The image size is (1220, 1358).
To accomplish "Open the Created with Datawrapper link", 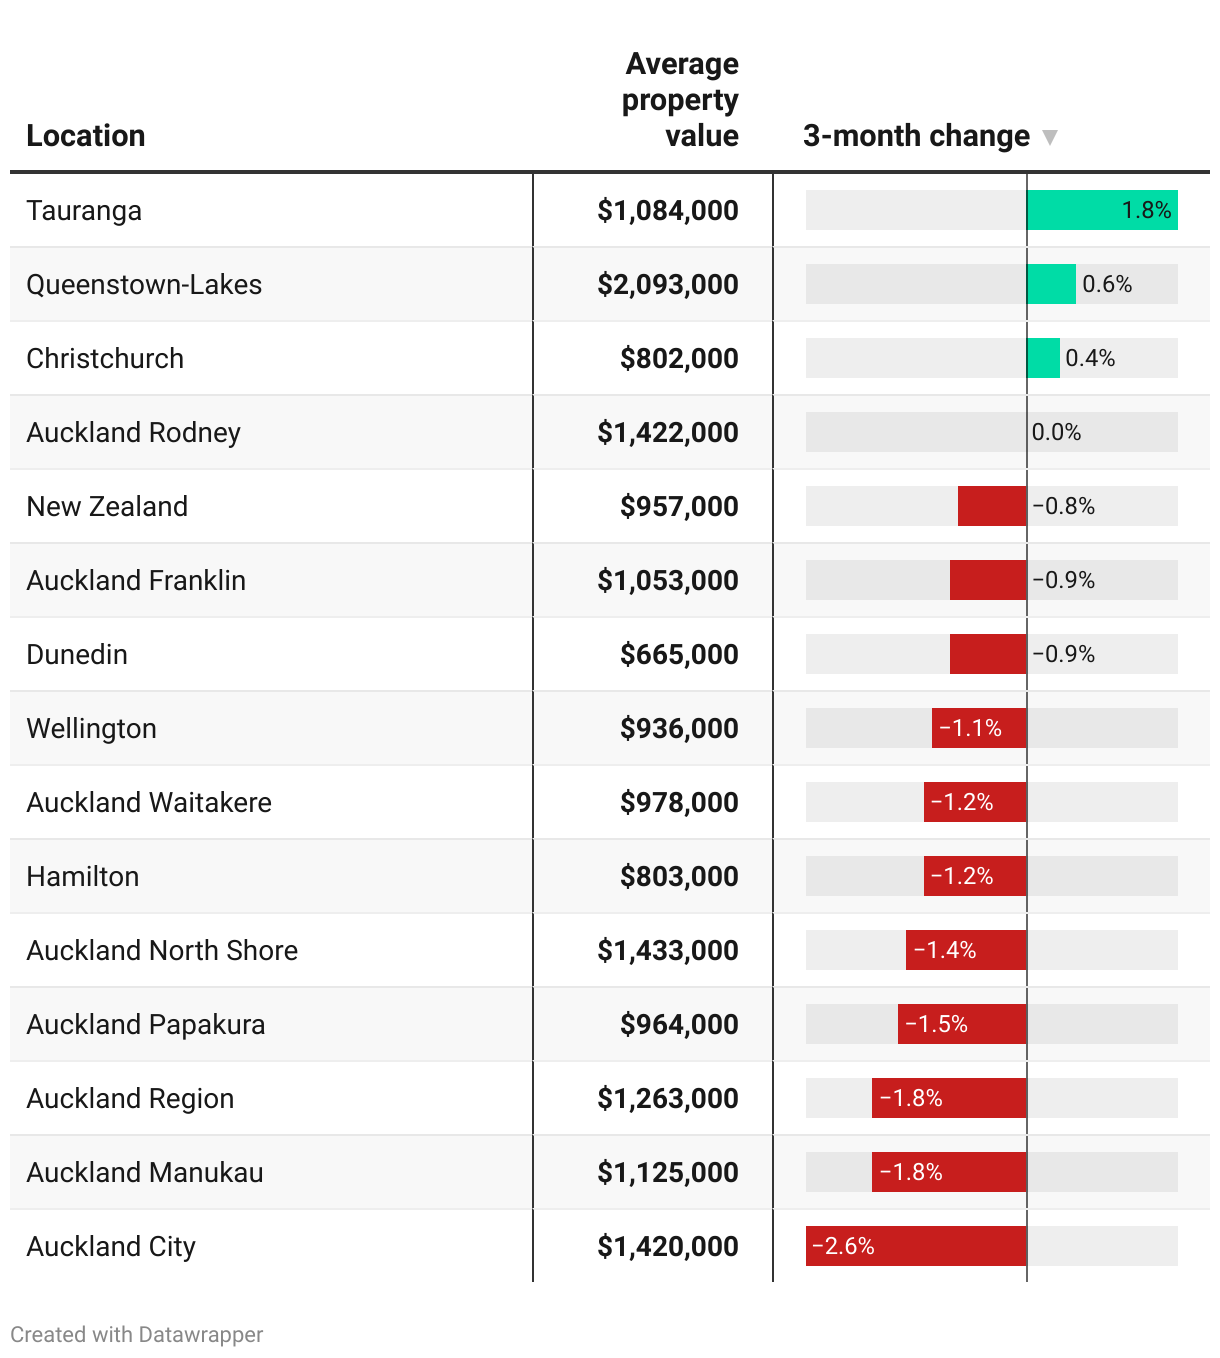I will [137, 1334].
